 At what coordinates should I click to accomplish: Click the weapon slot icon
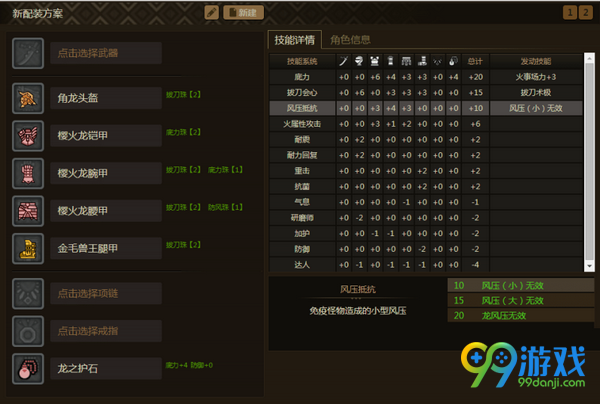(28, 53)
